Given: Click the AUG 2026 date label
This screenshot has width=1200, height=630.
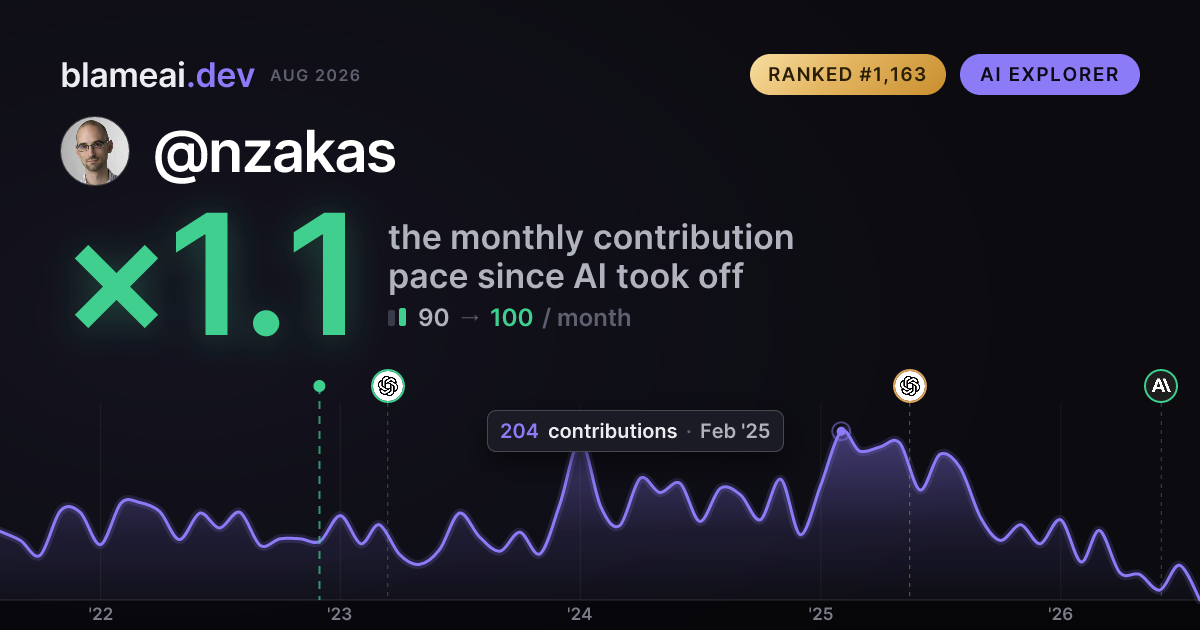Looking at the screenshot, I should [x=315, y=76].
